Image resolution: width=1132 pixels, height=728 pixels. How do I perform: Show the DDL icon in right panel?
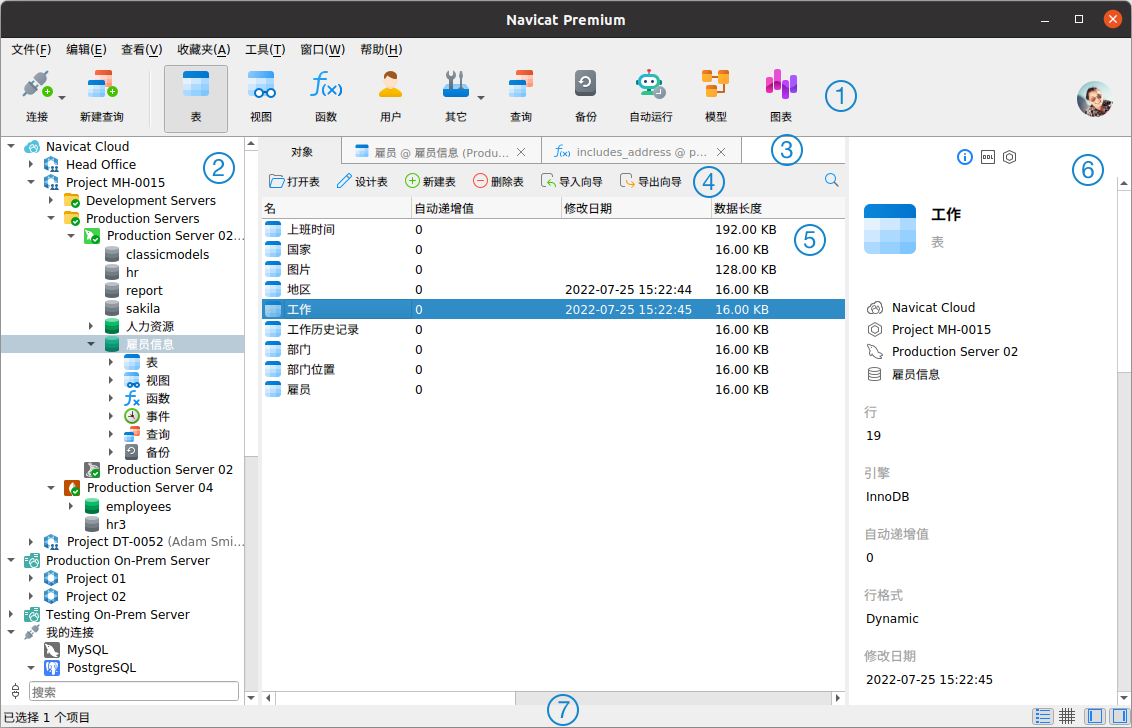tap(988, 157)
